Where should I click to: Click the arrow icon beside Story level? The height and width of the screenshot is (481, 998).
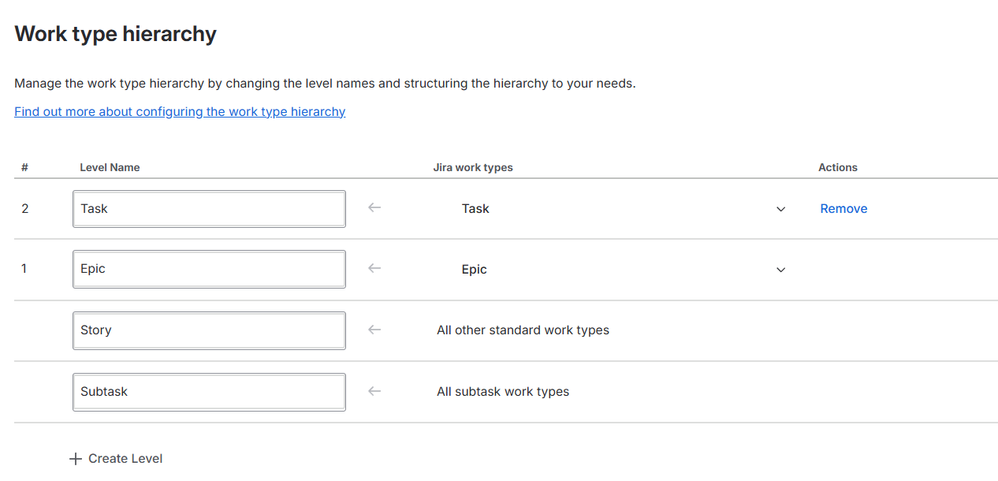(x=375, y=330)
